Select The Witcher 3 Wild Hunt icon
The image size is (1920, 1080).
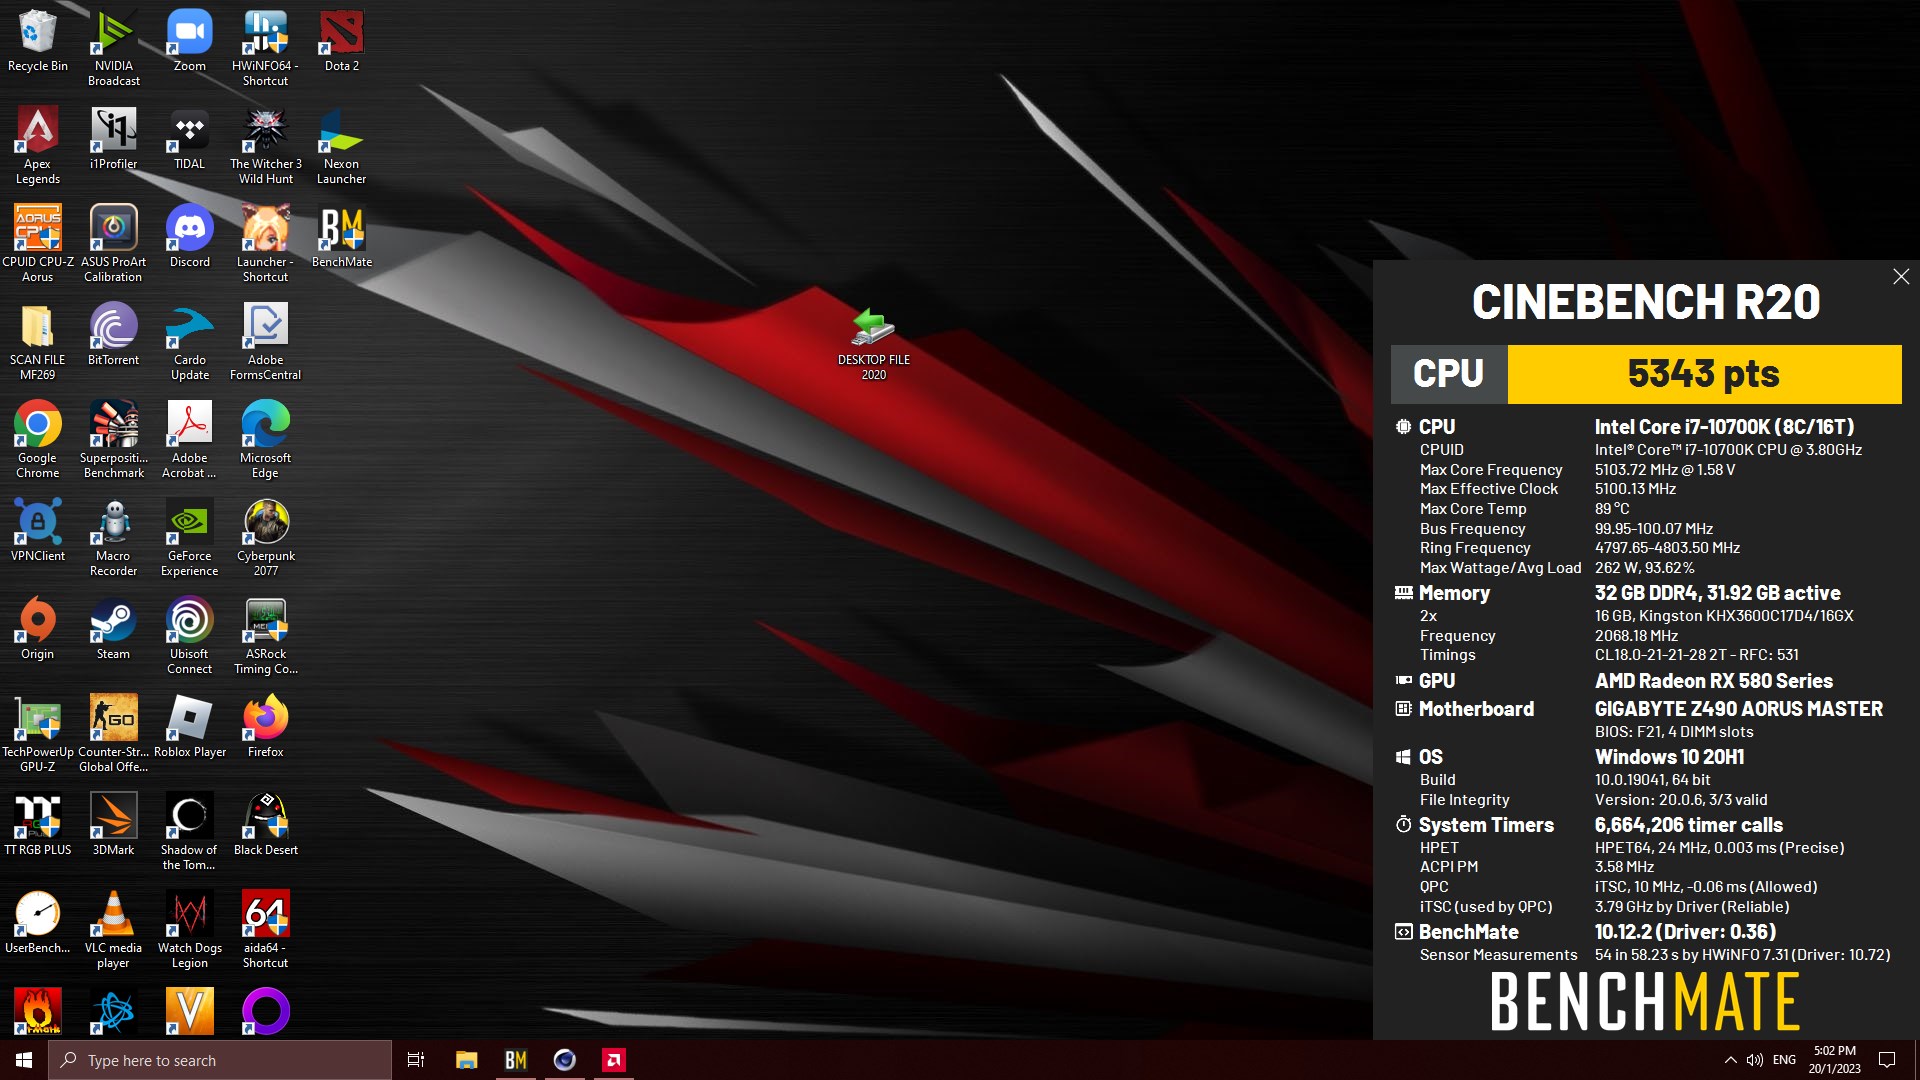265,147
